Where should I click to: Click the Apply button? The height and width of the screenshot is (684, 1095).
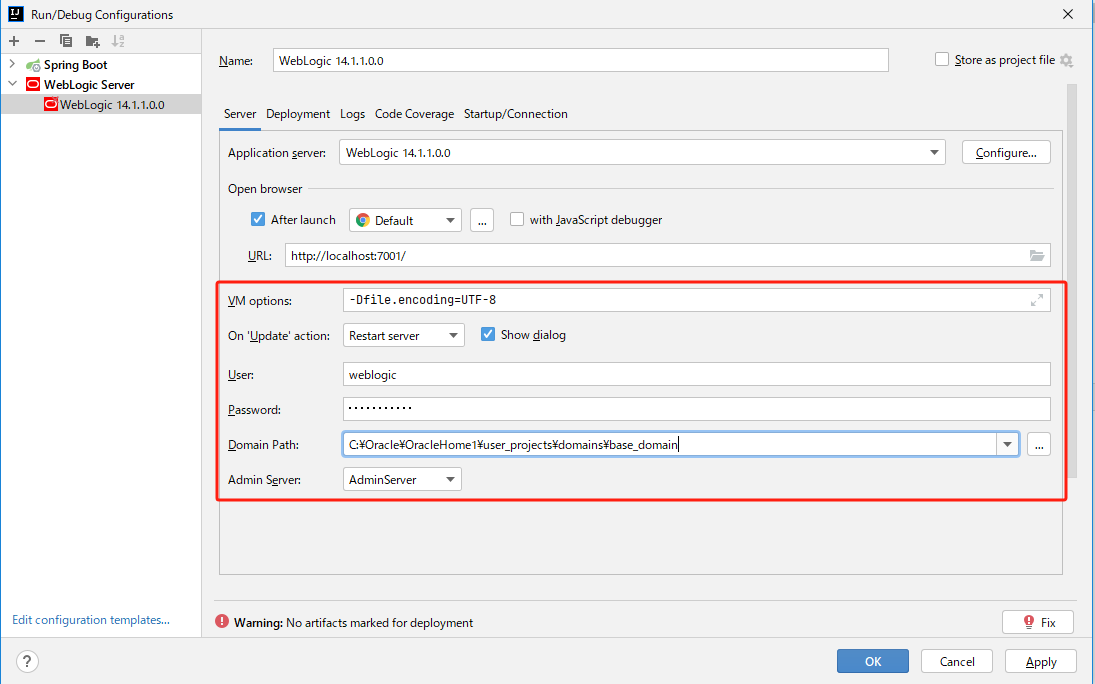coord(1041,661)
